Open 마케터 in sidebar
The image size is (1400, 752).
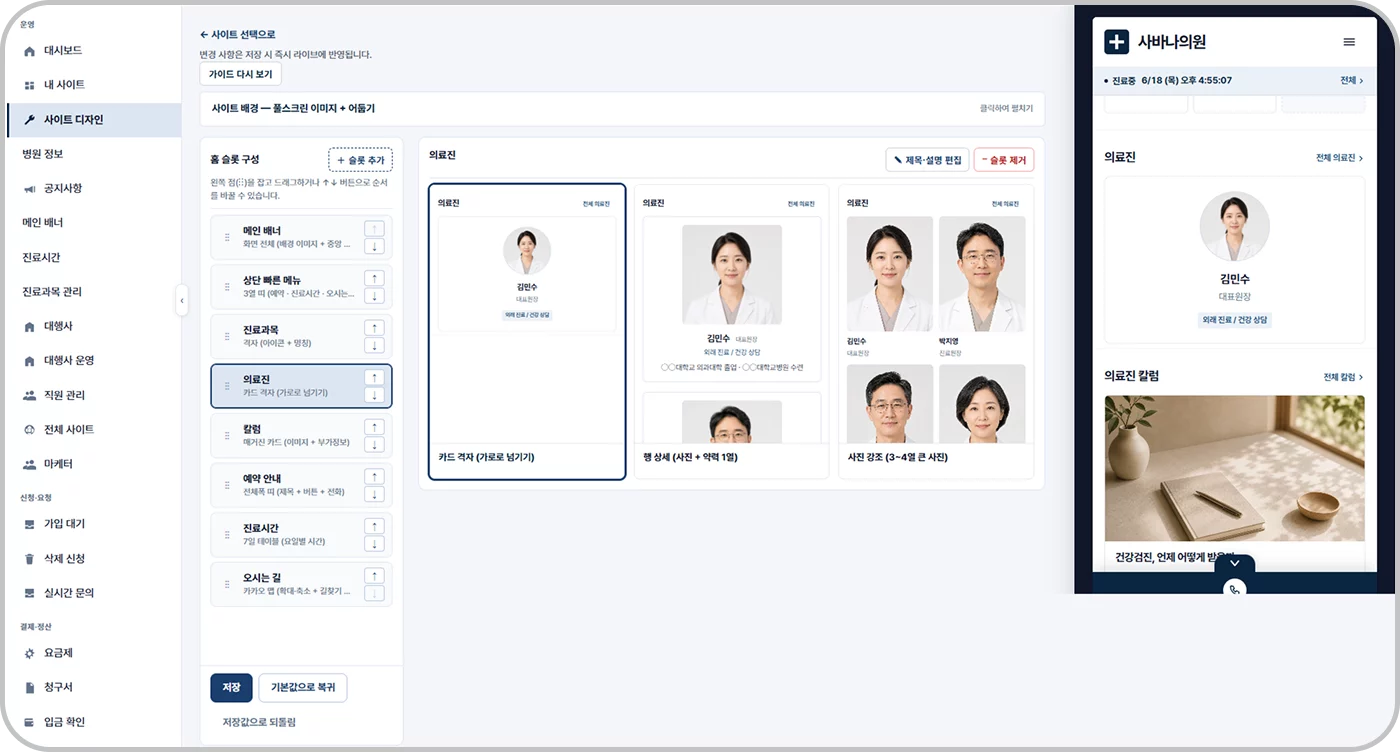click(93, 464)
